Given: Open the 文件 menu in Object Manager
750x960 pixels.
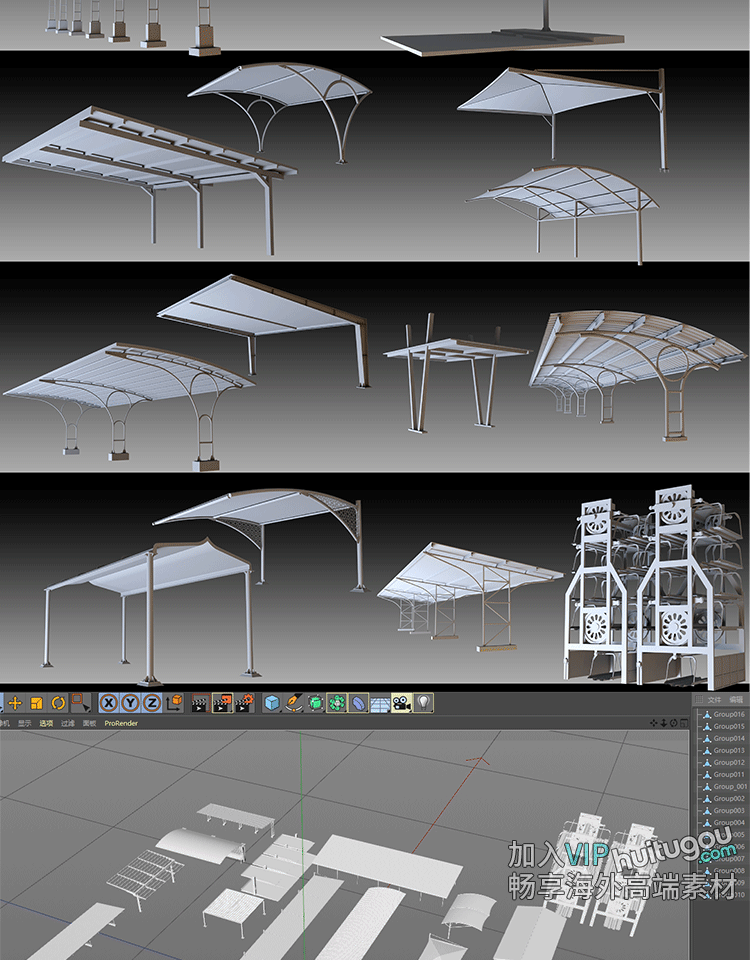Looking at the screenshot, I should [x=713, y=700].
